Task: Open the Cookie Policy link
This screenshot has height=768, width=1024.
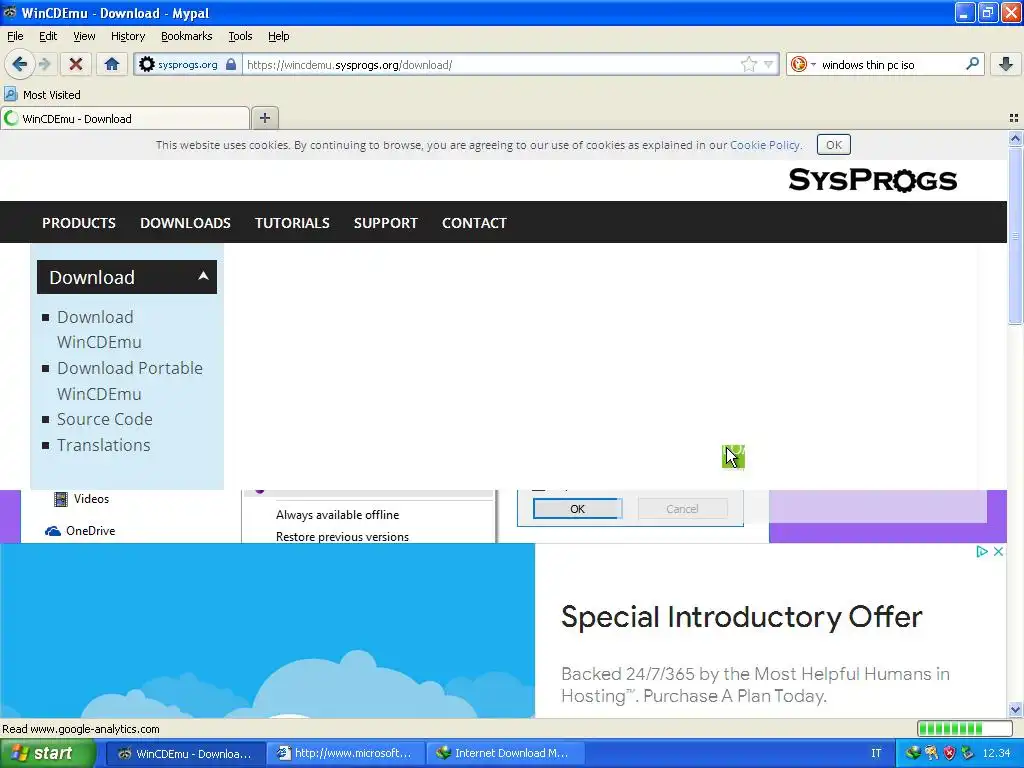Action: coord(765,145)
